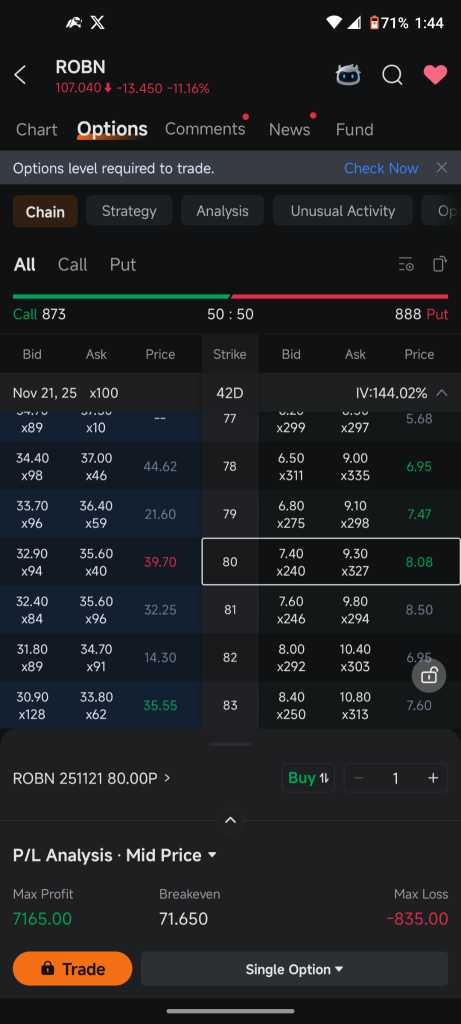Decrease quantity with the minus button
The height and width of the screenshot is (1024, 461).
tap(358, 778)
